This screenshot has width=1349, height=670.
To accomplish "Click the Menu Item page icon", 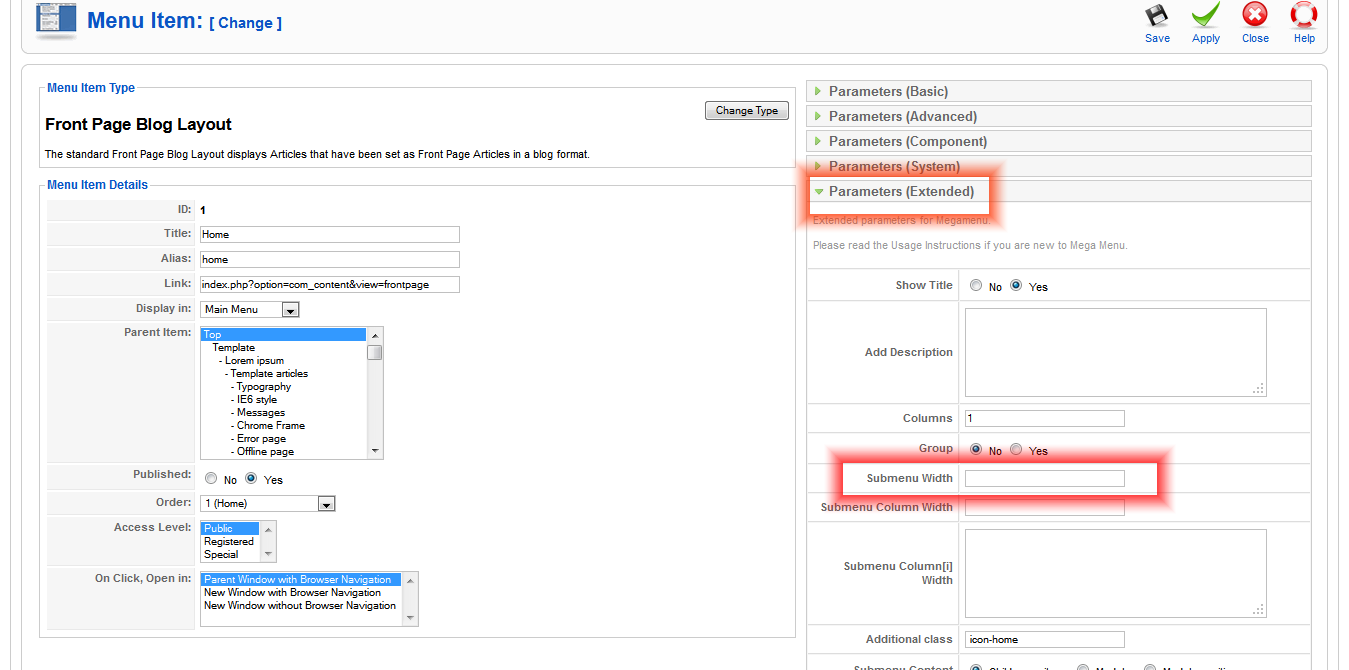I will 56,20.
